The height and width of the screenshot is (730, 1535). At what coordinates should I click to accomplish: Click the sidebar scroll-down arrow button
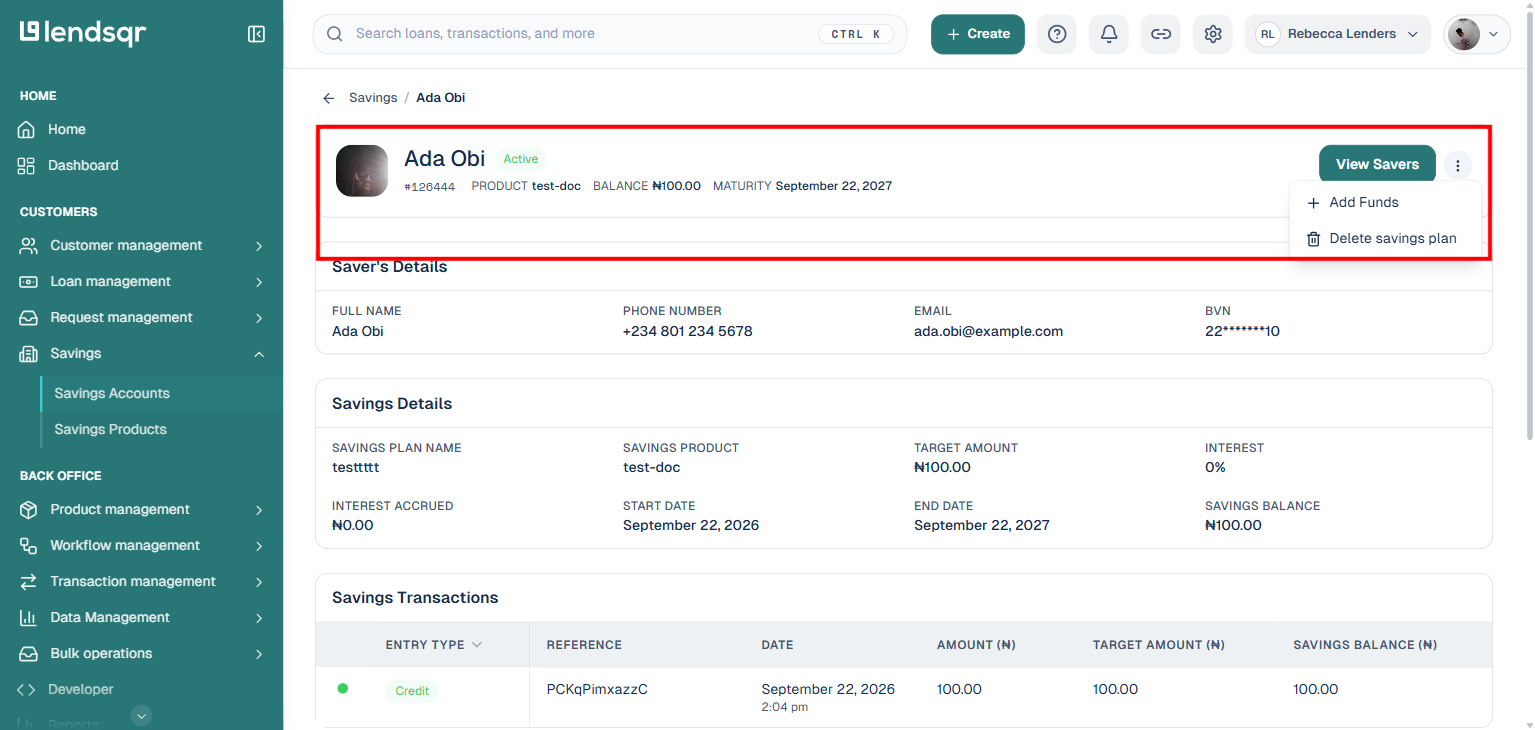[142, 715]
